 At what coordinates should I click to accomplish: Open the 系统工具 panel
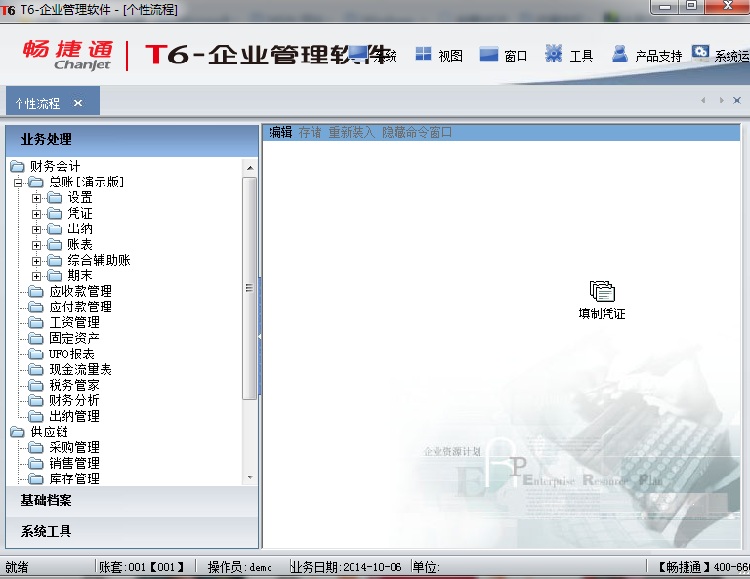(132, 531)
